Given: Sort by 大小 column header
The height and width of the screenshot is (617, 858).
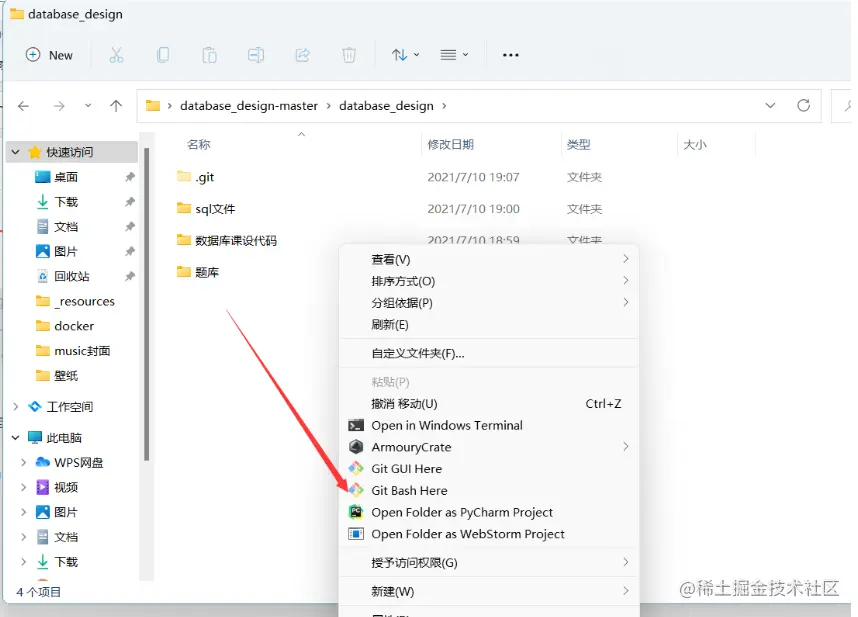Looking at the screenshot, I should point(695,144).
